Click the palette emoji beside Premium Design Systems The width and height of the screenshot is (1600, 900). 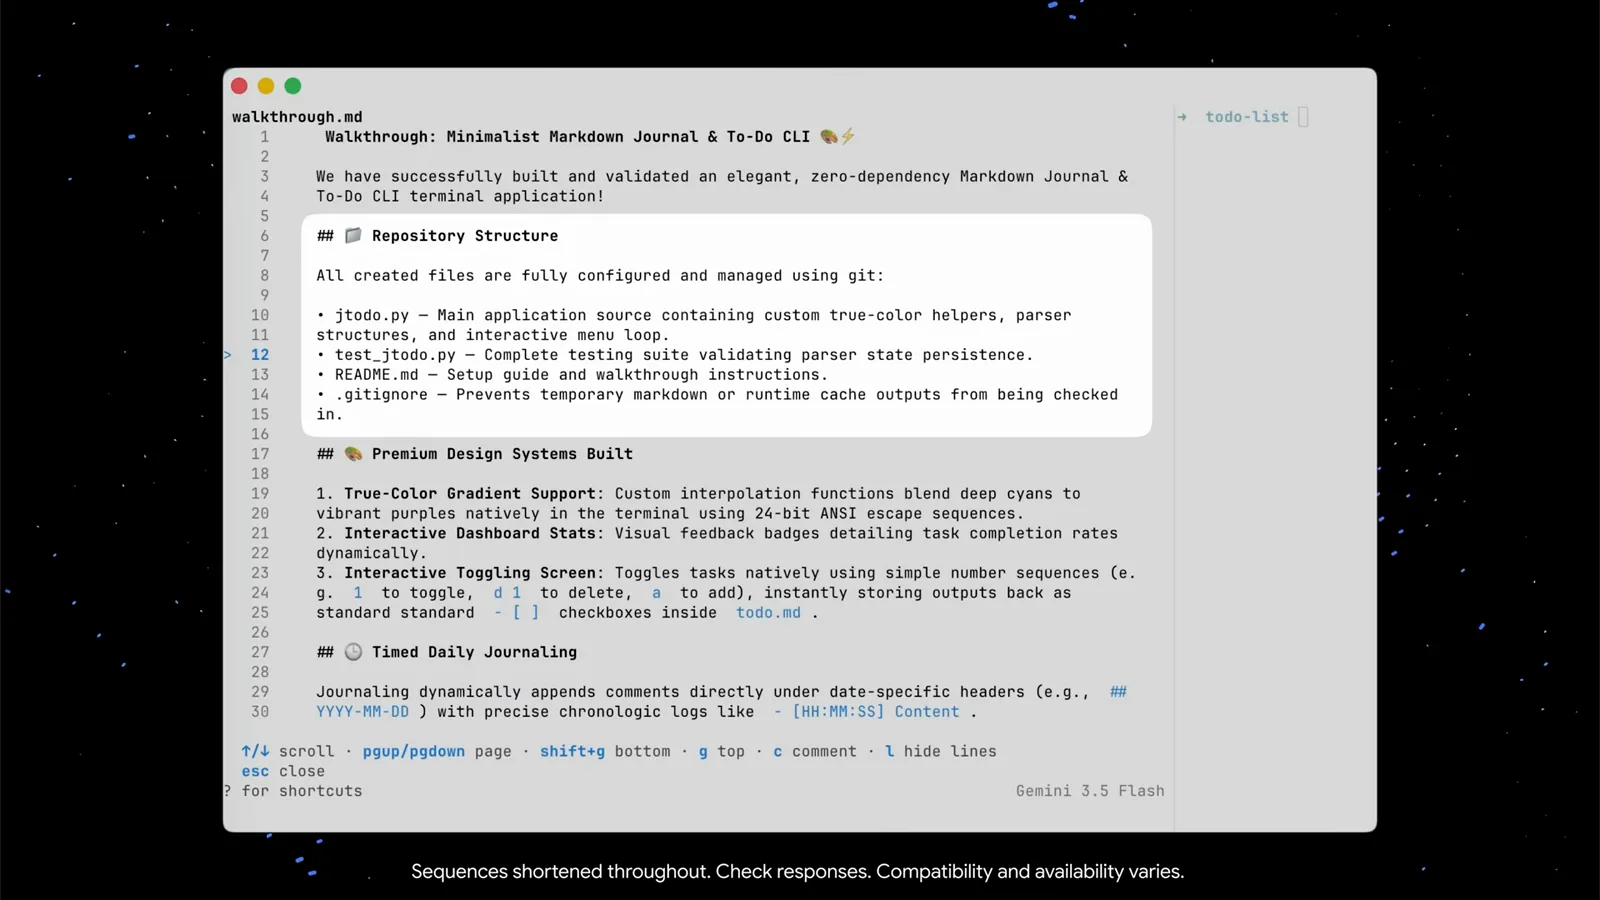pyautogui.click(x=353, y=454)
